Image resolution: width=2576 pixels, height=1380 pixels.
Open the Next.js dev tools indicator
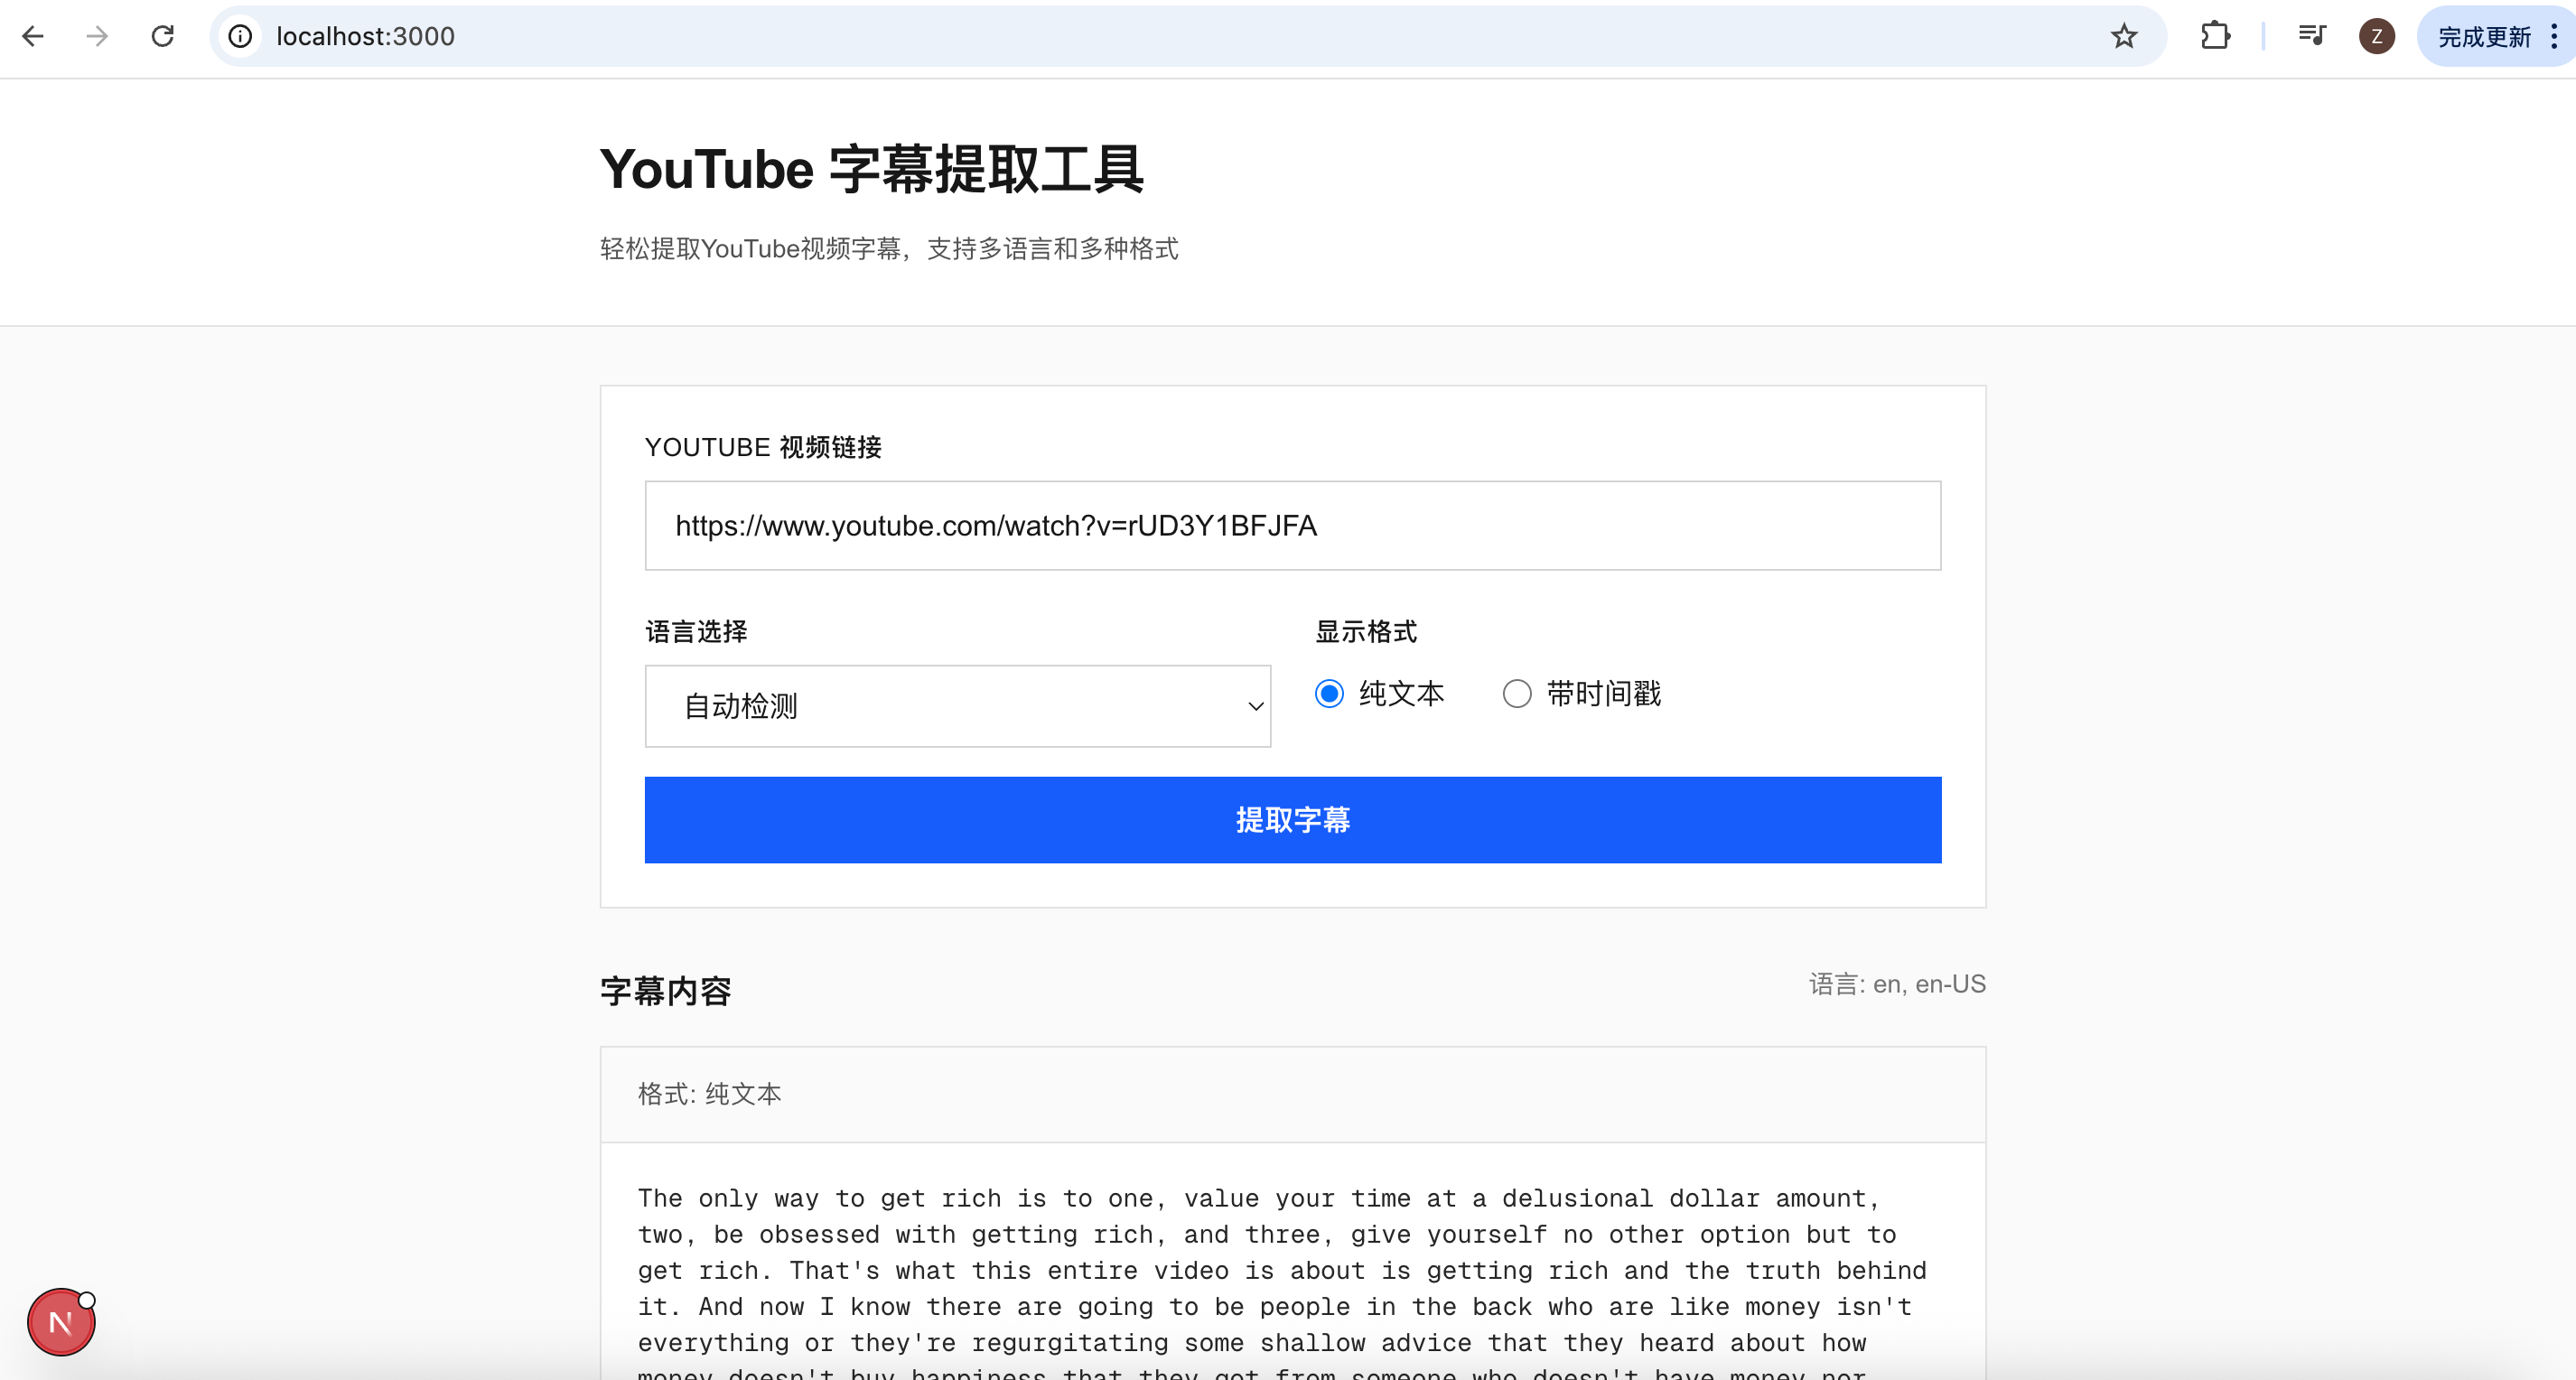[61, 1322]
